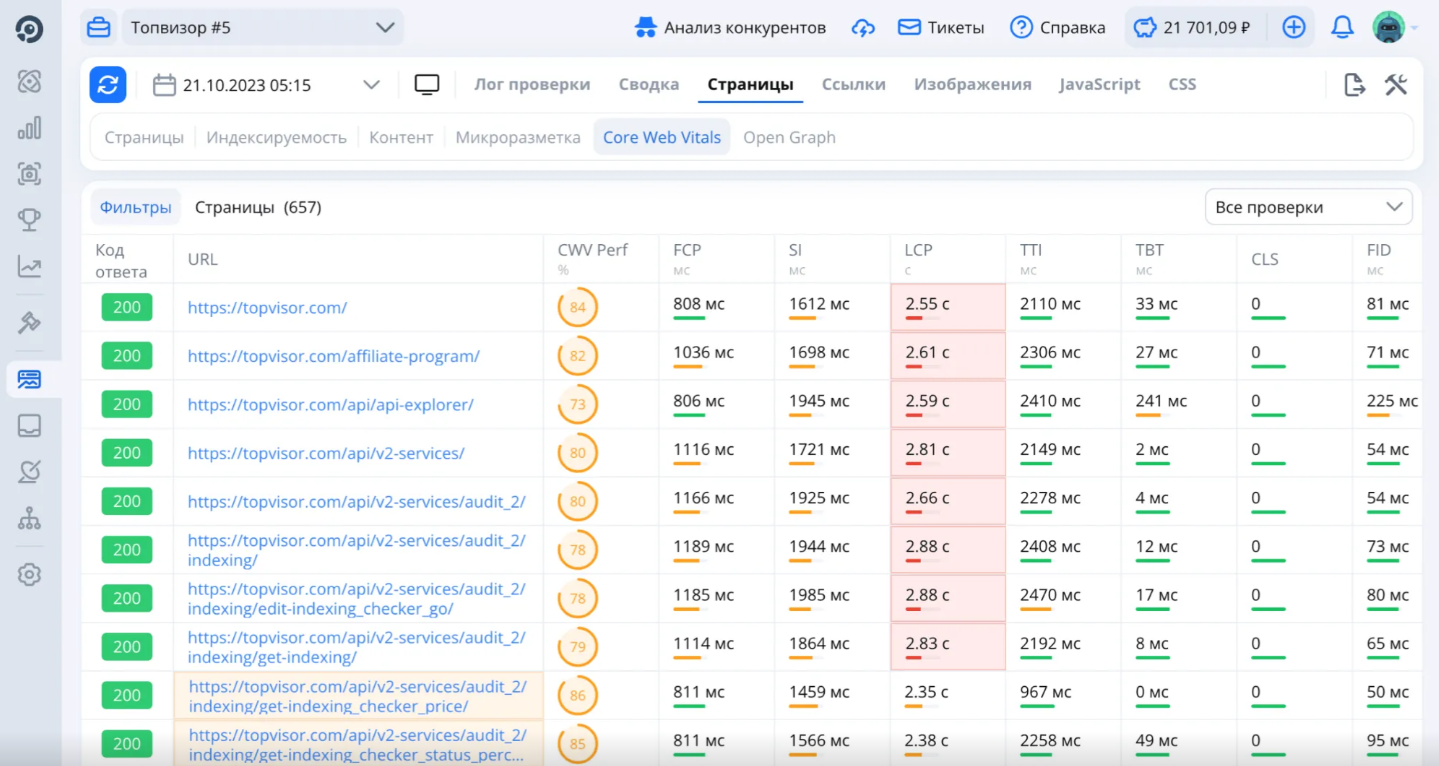1439x766 pixels.
Task: Open the hammer/gavel icon in sidebar
Action: coord(29,322)
